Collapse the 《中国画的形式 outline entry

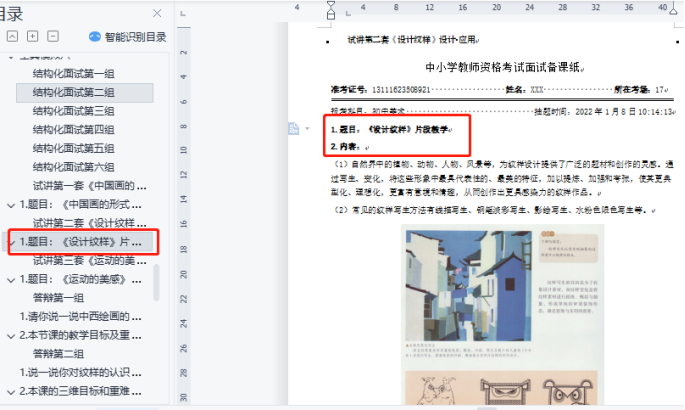(11, 204)
